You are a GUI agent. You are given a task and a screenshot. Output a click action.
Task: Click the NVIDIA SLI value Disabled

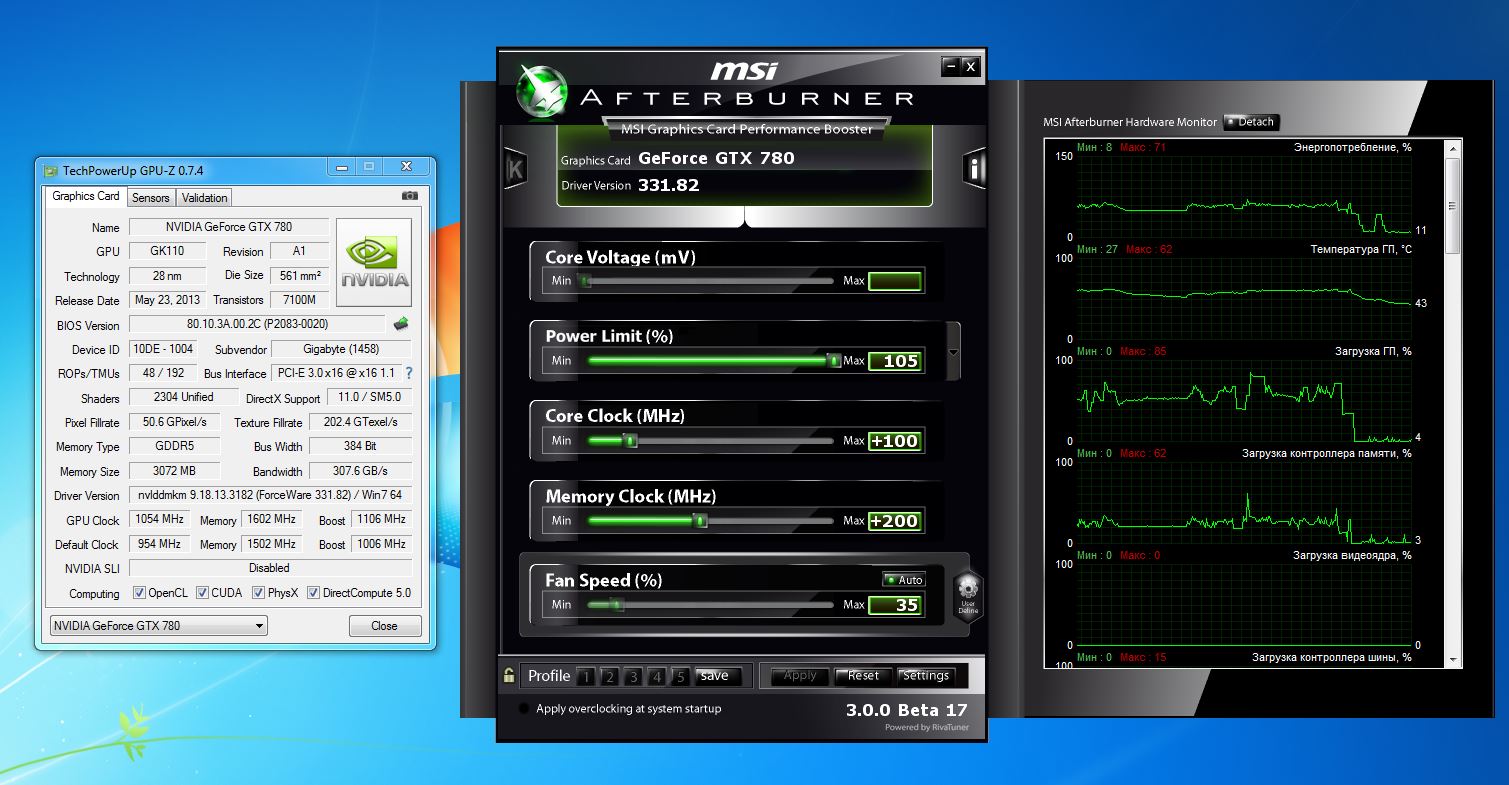(x=270, y=568)
